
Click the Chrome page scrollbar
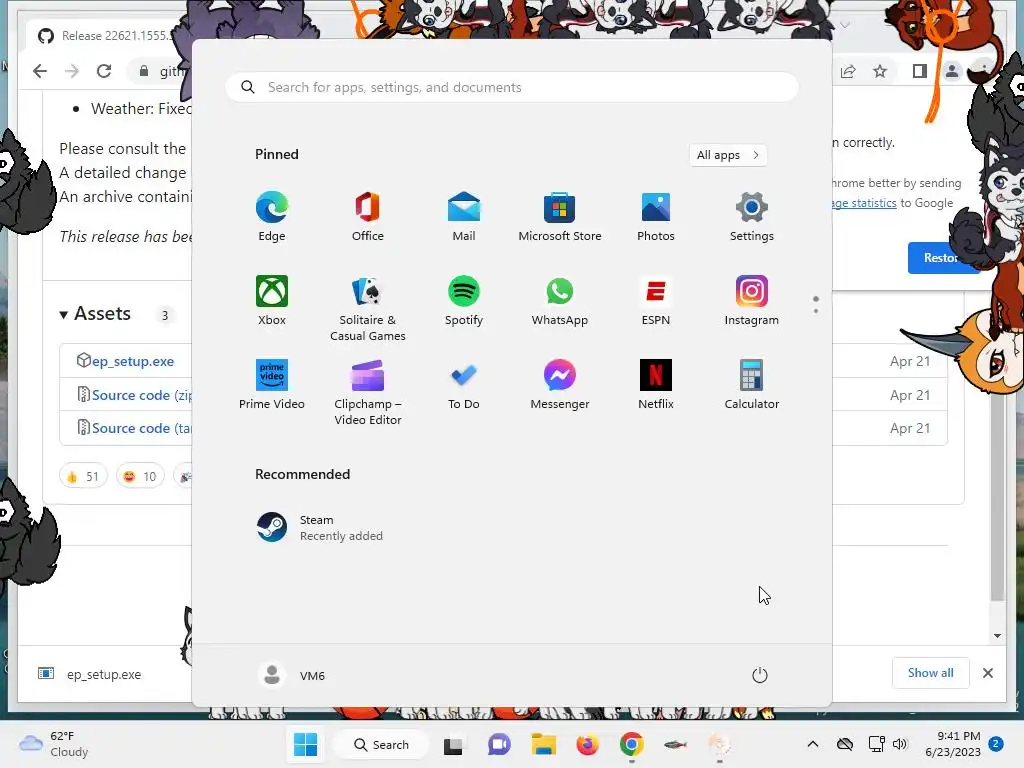(997, 496)
